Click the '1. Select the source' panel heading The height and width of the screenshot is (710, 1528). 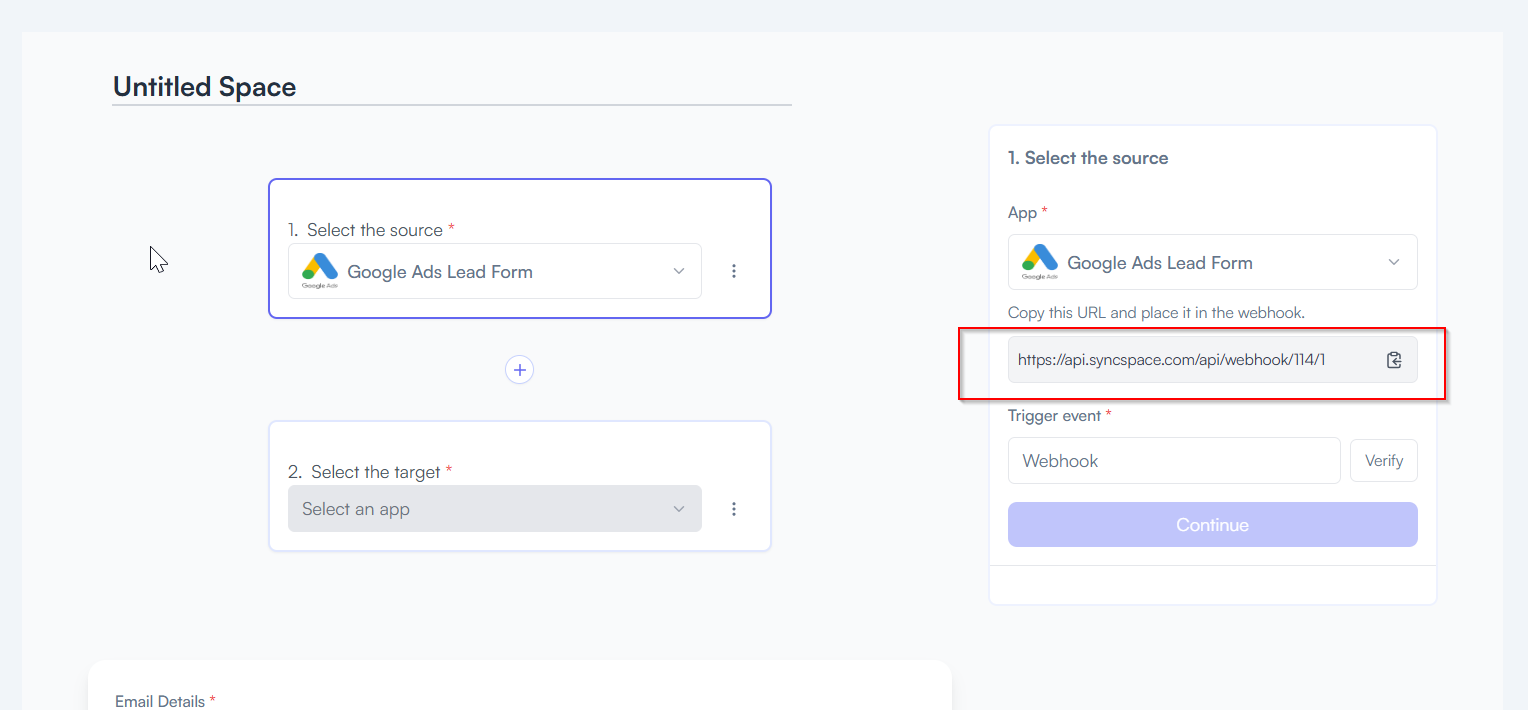(x=1088, y=158)
